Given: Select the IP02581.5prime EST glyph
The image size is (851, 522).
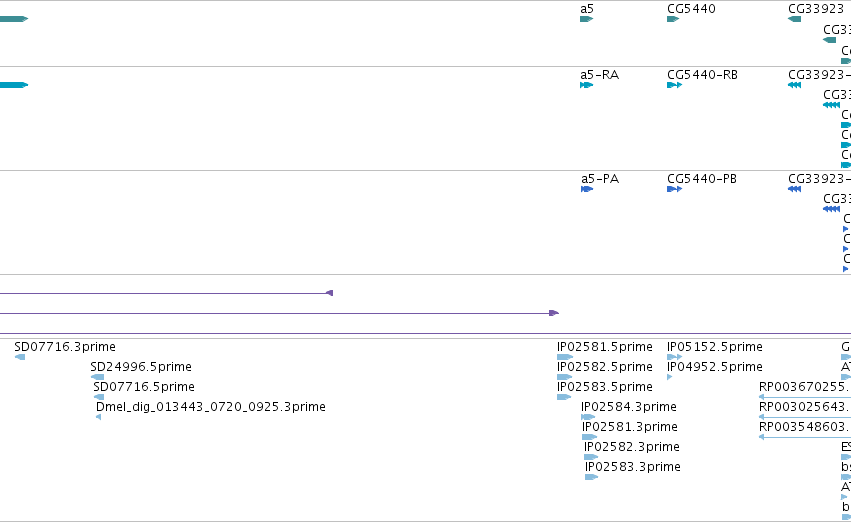Looking at the screenshot, I should 565,357.
